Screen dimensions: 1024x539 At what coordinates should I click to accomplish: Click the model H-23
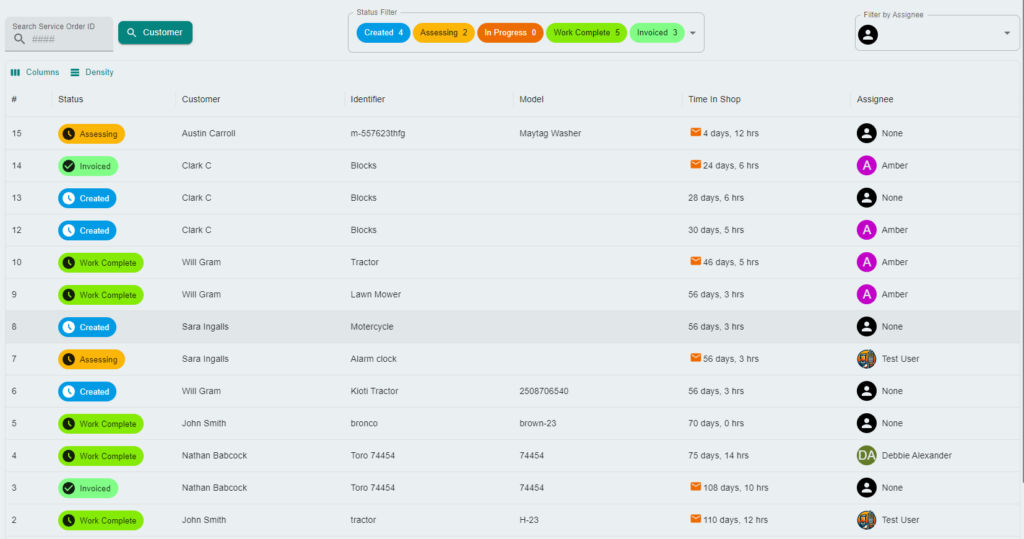529,520
